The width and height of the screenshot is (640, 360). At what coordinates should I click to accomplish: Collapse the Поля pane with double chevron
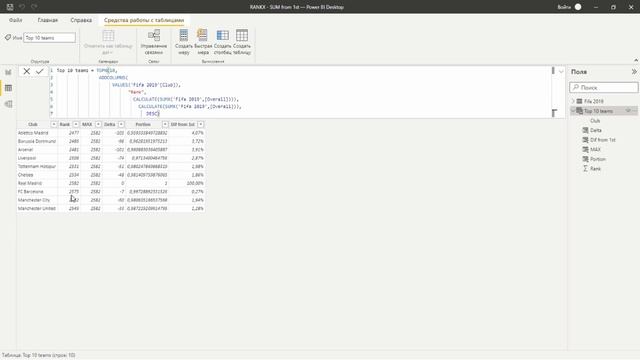coord(634,71)
